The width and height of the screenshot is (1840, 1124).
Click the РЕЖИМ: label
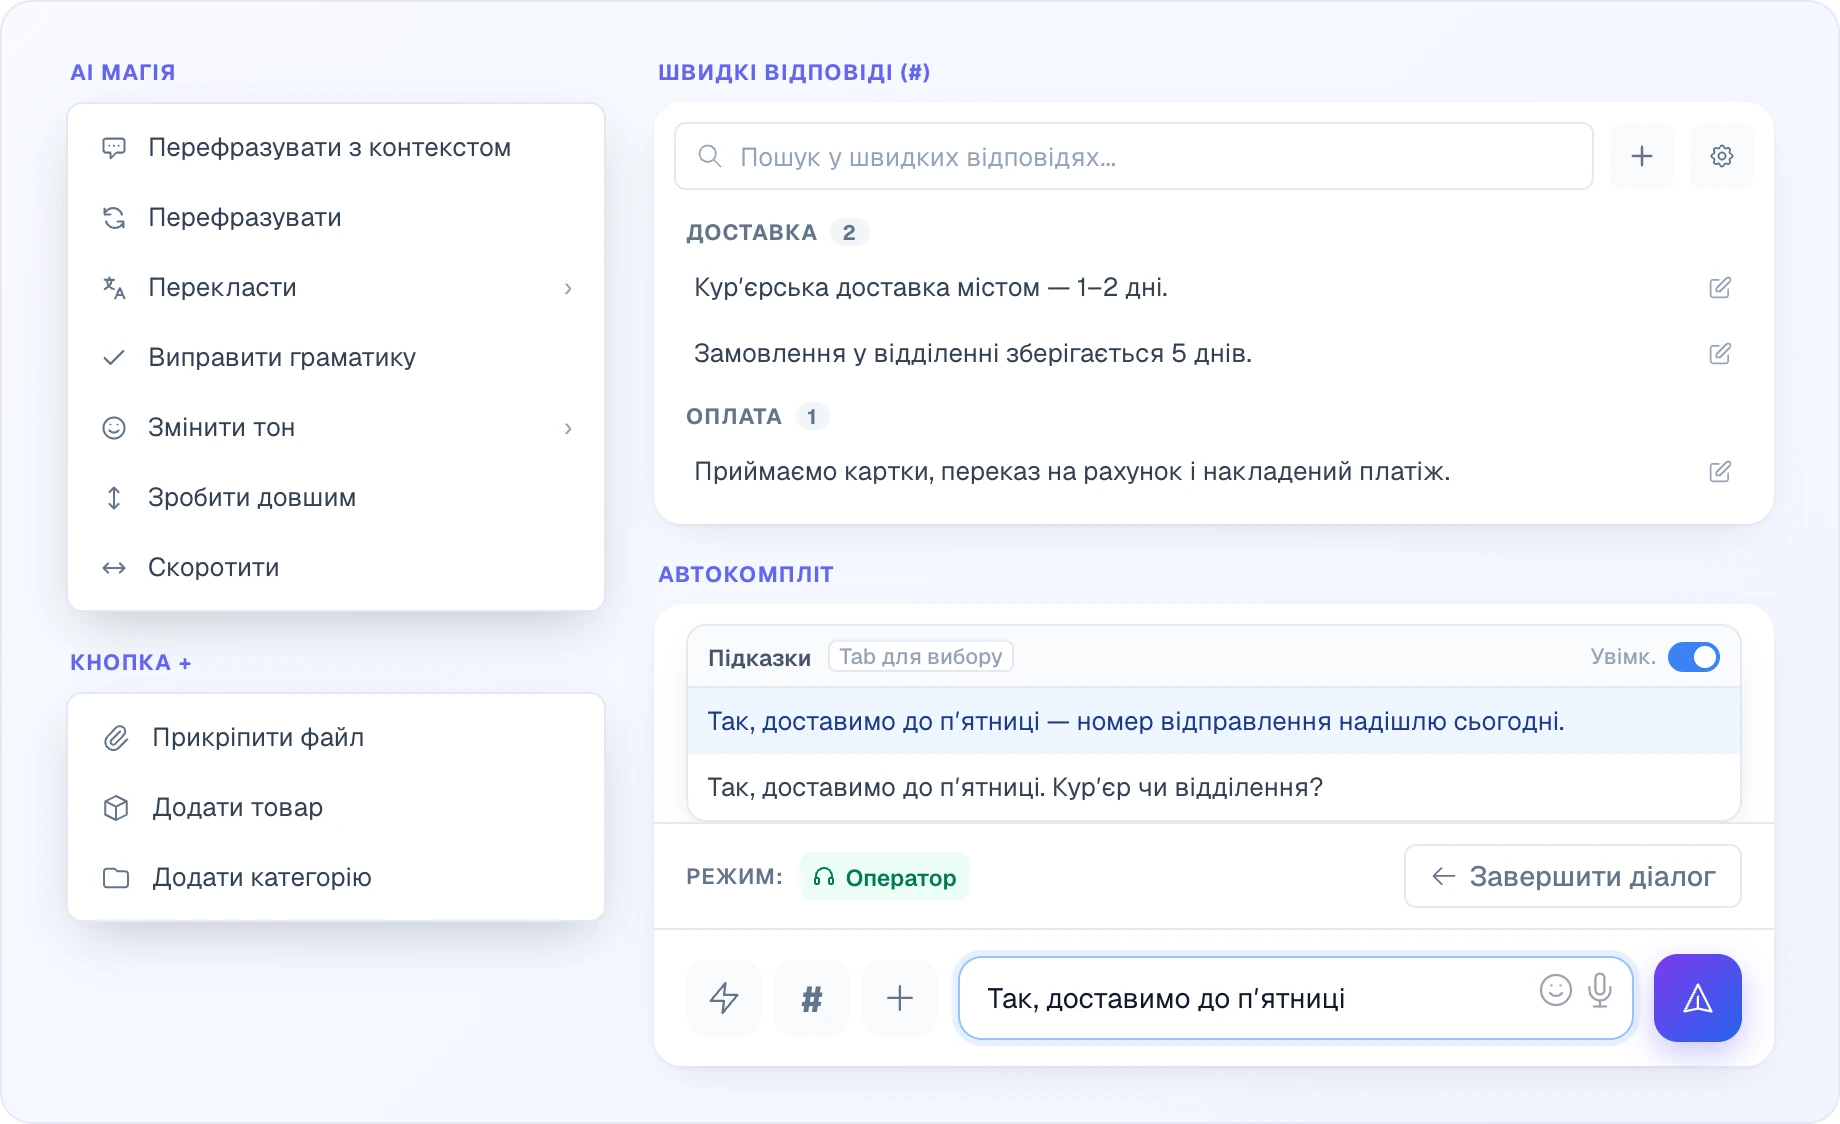point(734,877)
